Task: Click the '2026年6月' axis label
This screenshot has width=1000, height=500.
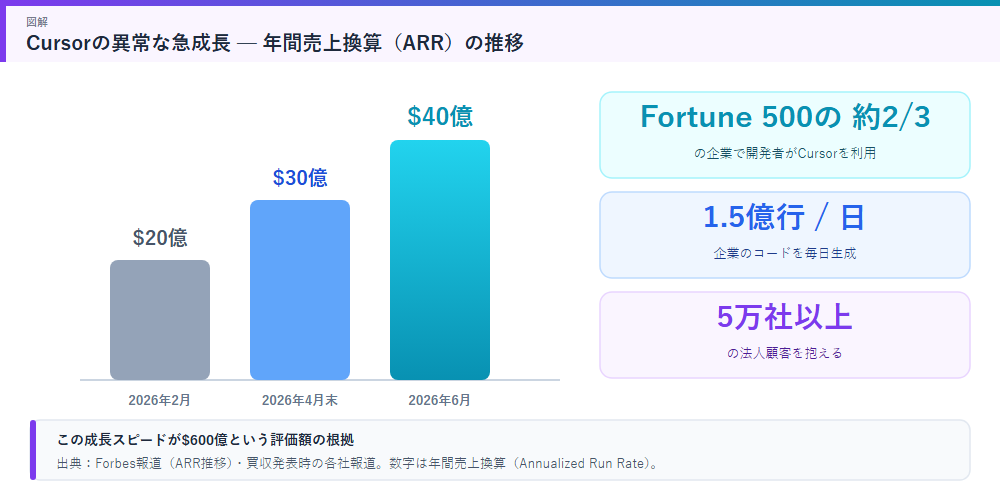Action: (x=440, y=401)
